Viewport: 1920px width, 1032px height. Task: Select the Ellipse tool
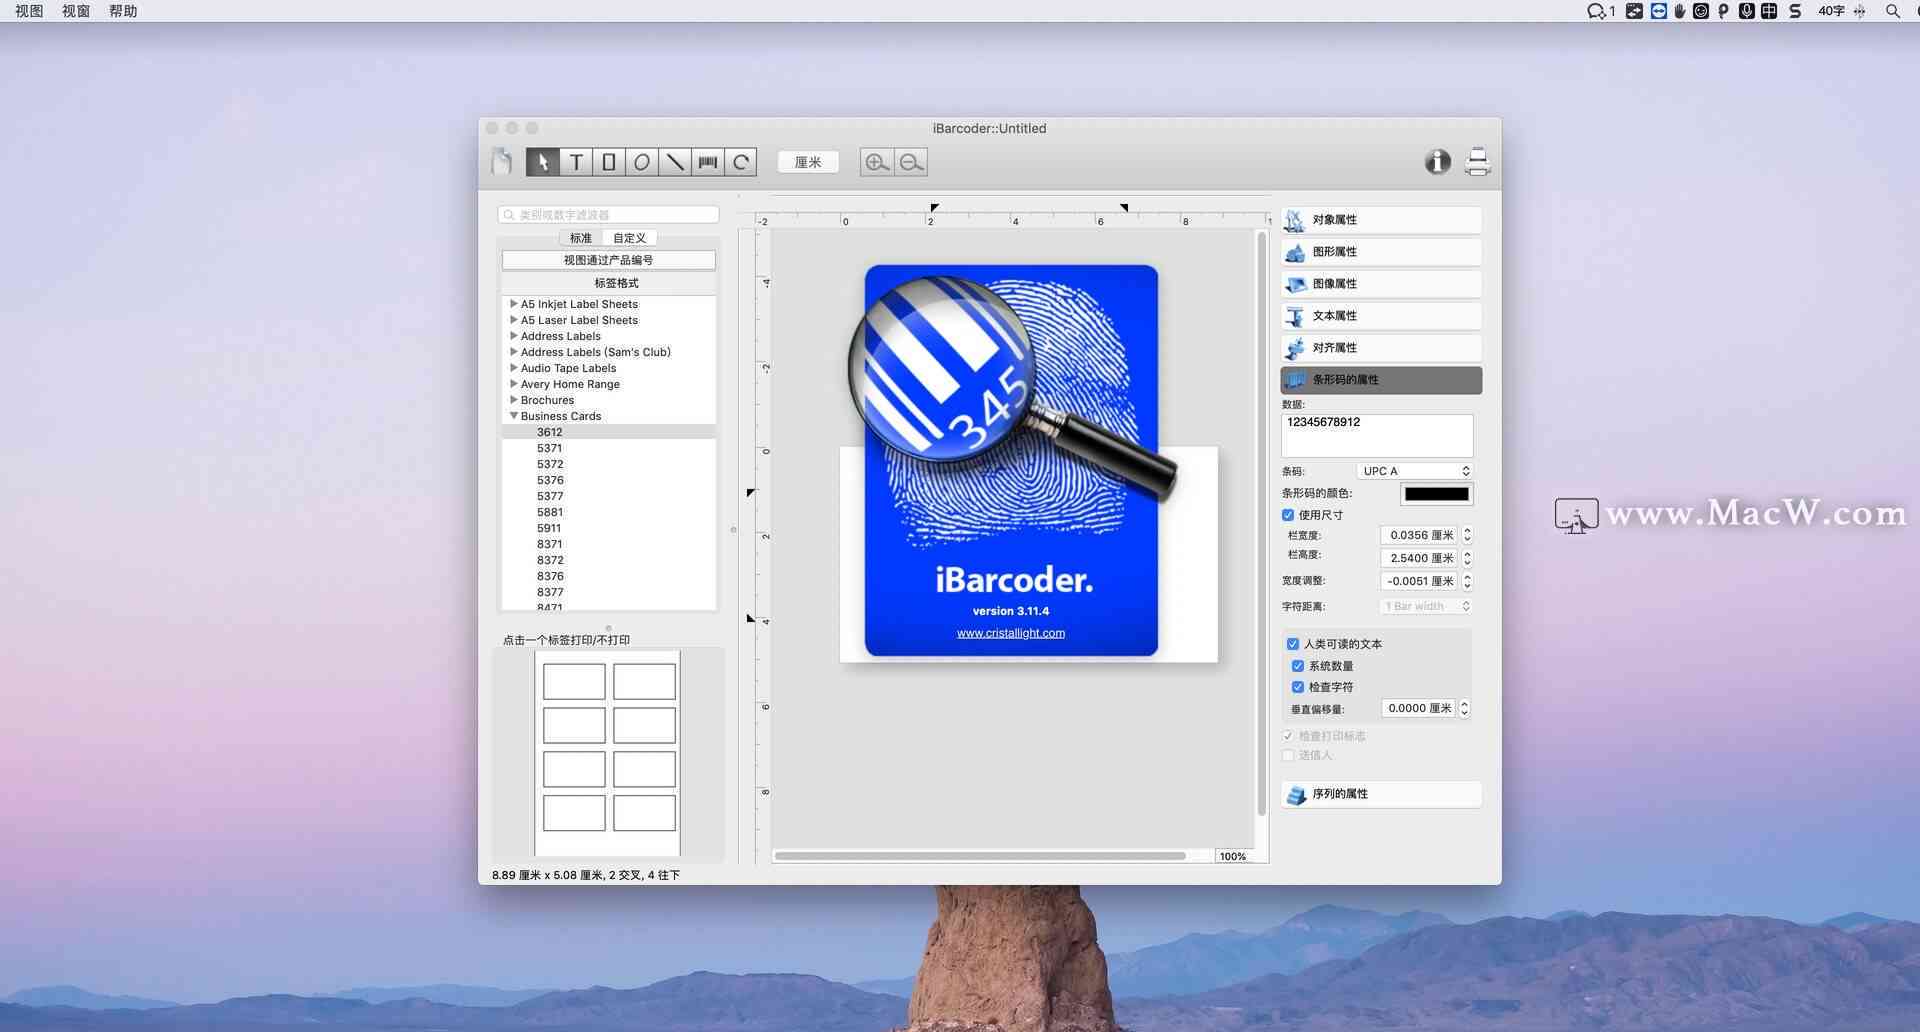642,162
